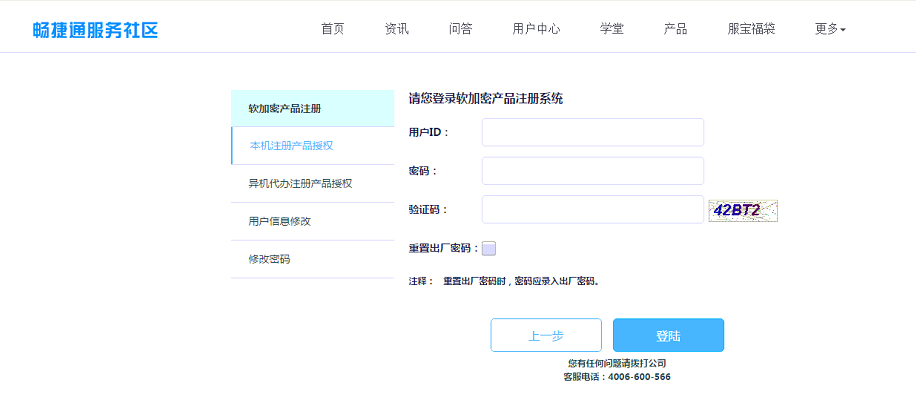
Task: Select 学堂 in the top menu
Action: click(612, 29)
